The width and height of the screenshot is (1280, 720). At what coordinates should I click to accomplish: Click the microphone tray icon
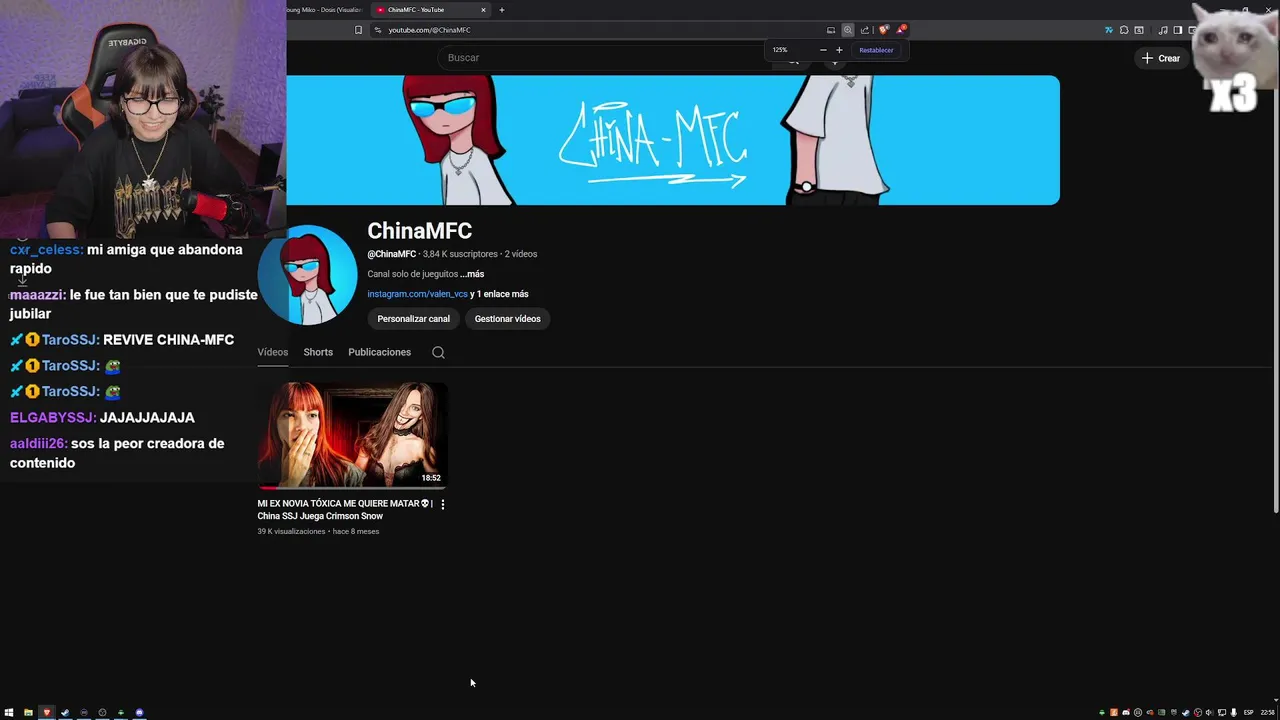[1234, 712]
